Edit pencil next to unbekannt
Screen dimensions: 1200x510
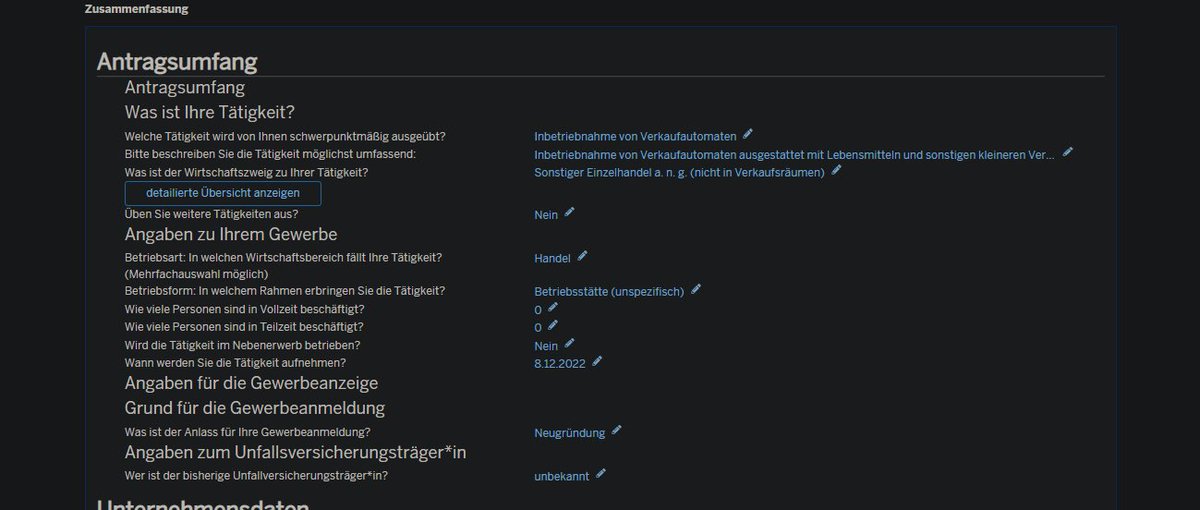pos(601,474)
